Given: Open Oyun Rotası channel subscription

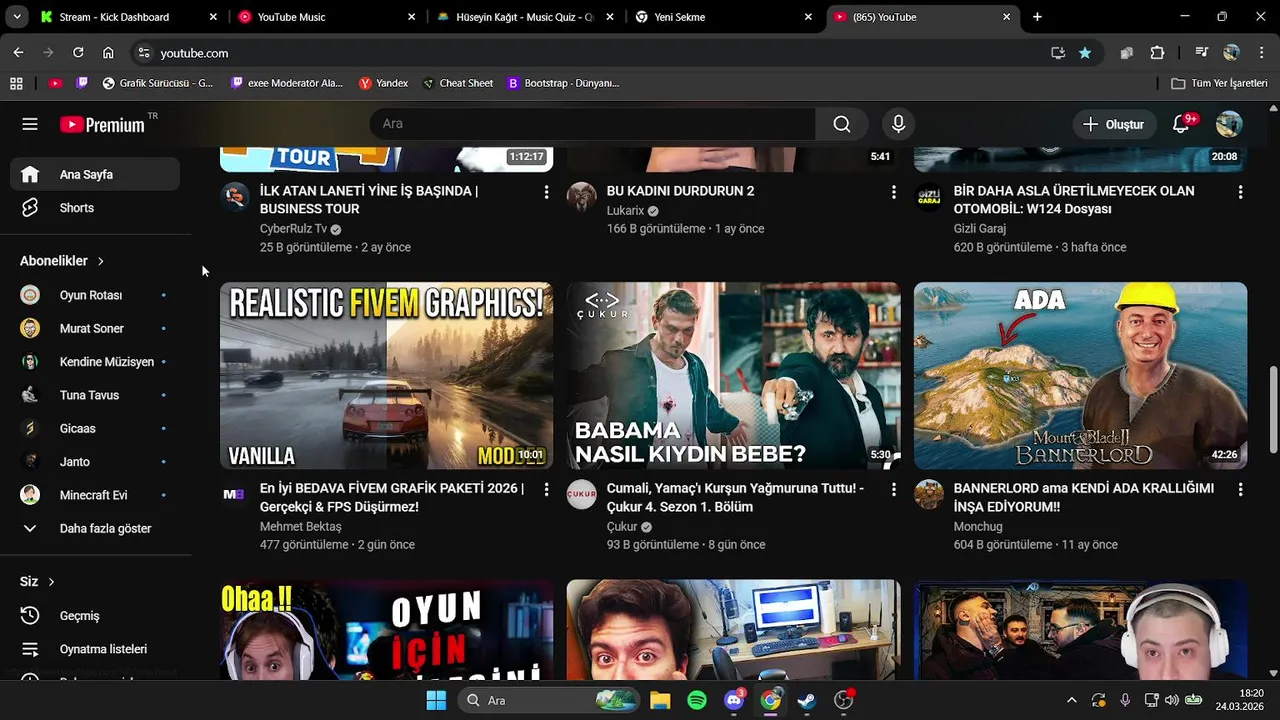Looking at the screenshot, I should pyautogui.click(x=95, y=295).
